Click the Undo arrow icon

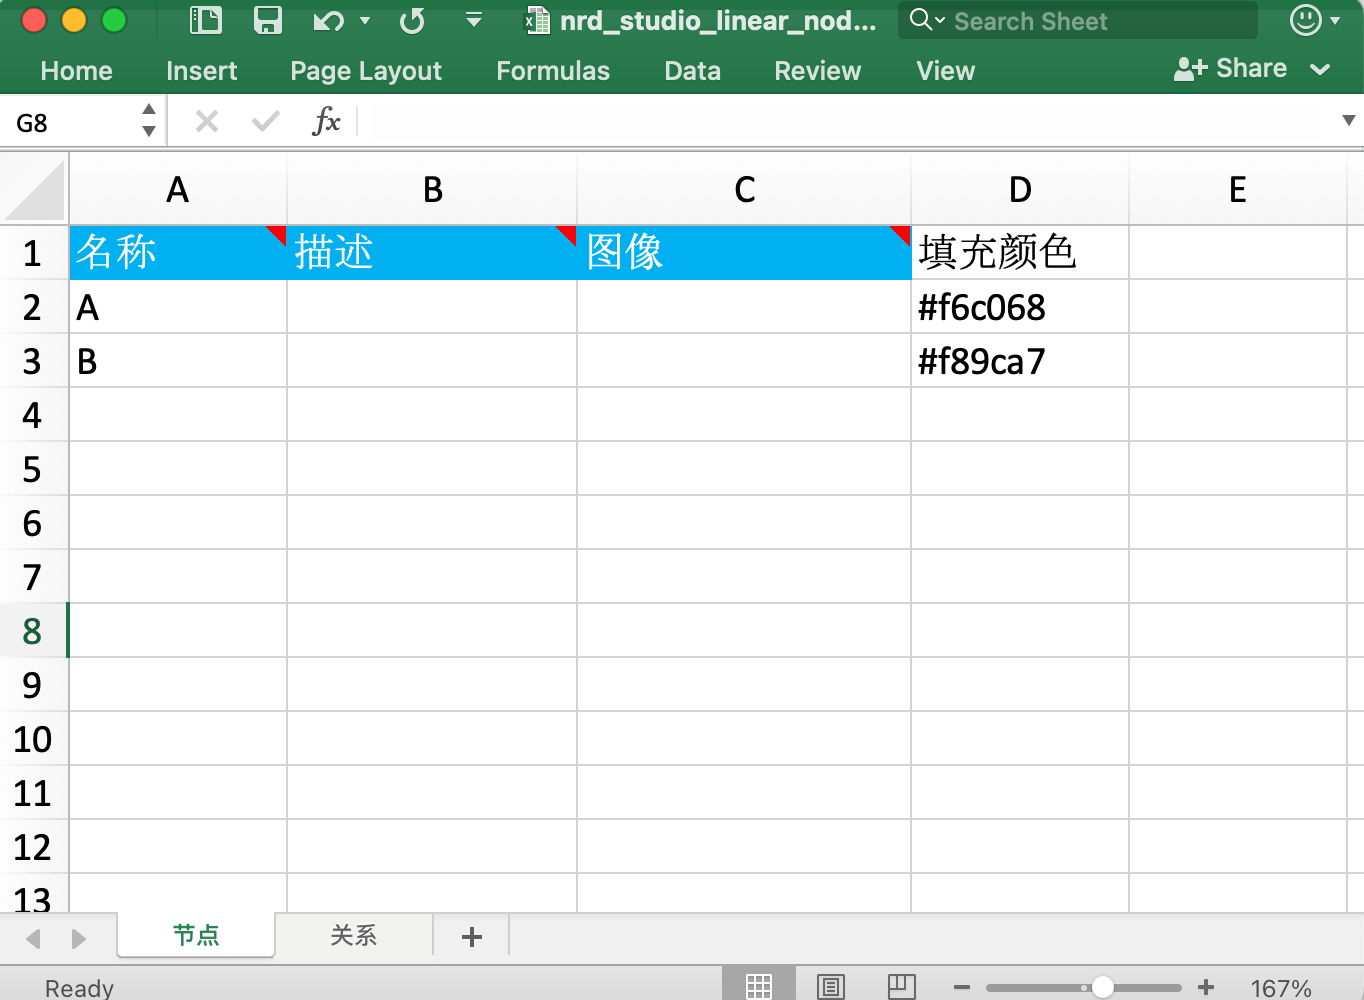pos(328,20)
